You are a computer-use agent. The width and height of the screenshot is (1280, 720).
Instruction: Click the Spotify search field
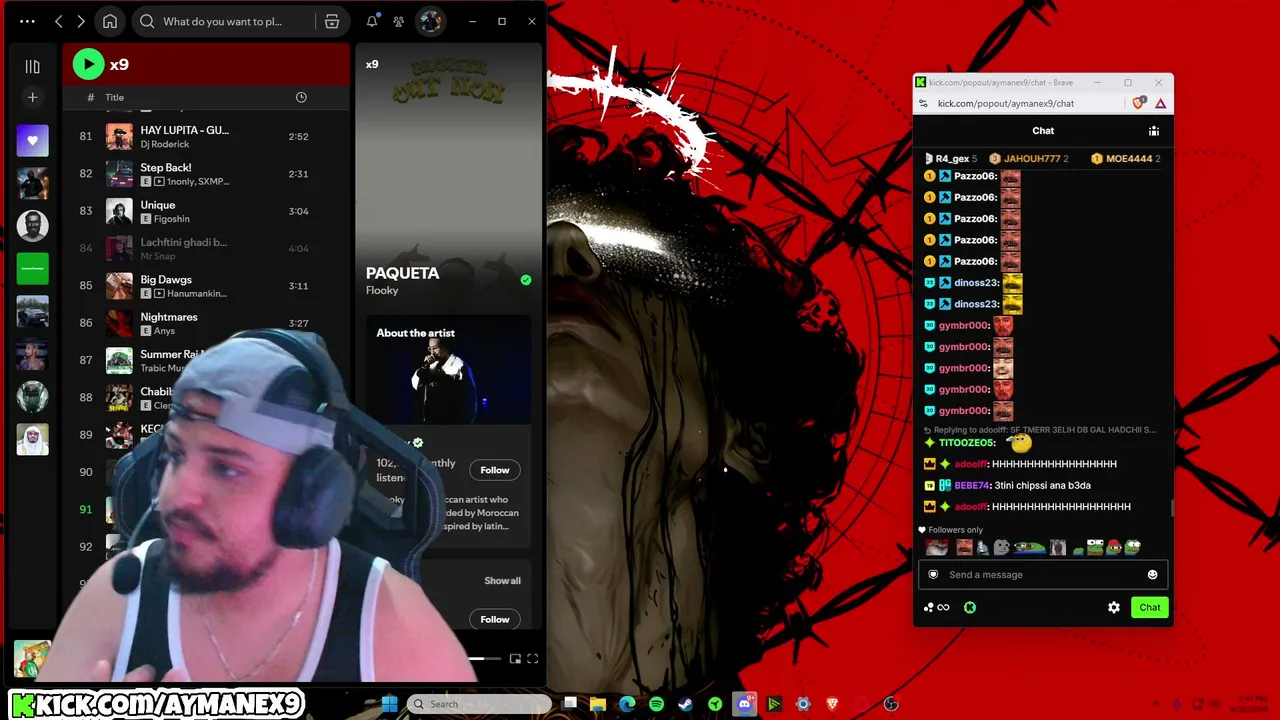coord(222,21)
